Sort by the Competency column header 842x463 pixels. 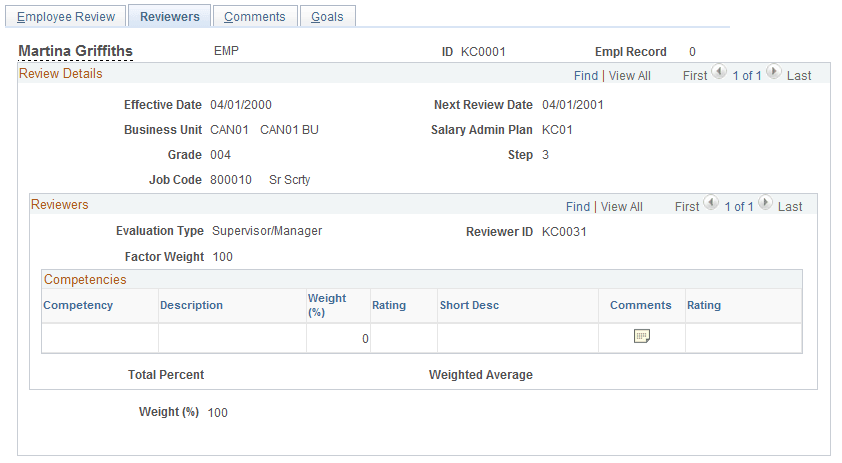click(78, 305)
